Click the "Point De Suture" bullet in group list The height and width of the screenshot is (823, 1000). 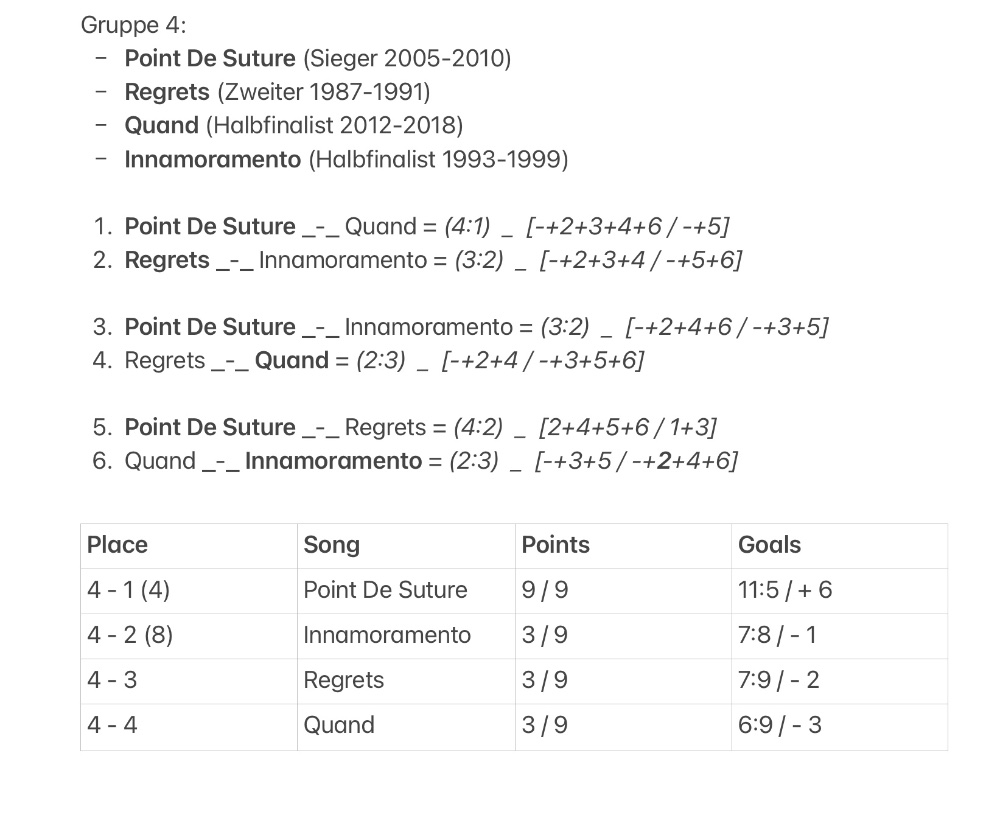210,58
